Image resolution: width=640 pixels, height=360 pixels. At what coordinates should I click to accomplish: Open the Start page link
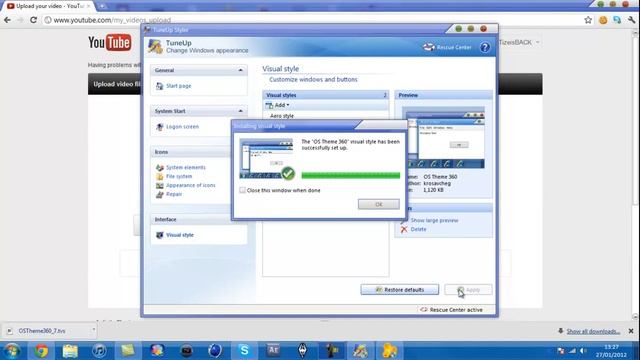click(178, 86)
